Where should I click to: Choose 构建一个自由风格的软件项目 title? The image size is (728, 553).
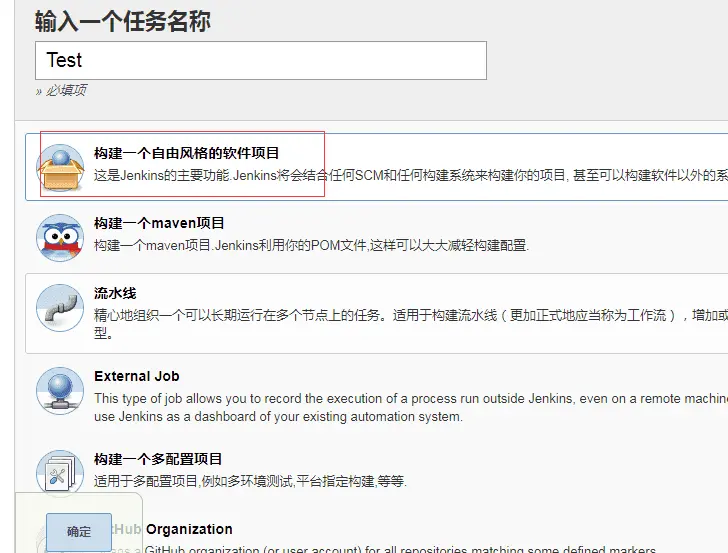point(186,153)
